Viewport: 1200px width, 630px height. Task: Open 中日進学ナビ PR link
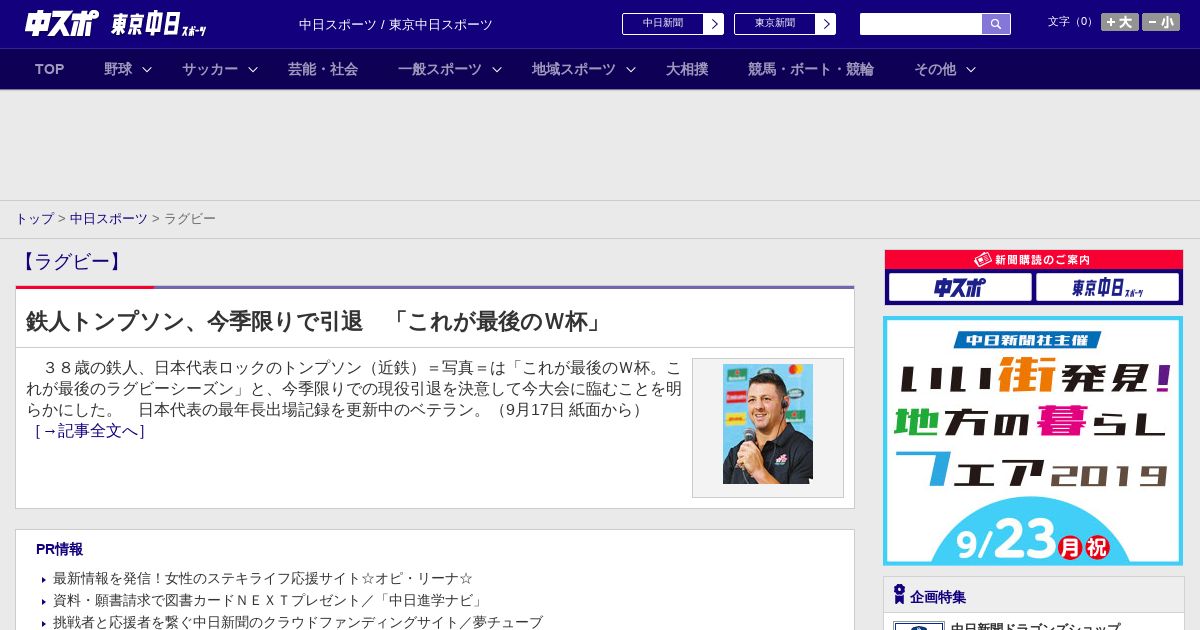click(x=270, y=600)
